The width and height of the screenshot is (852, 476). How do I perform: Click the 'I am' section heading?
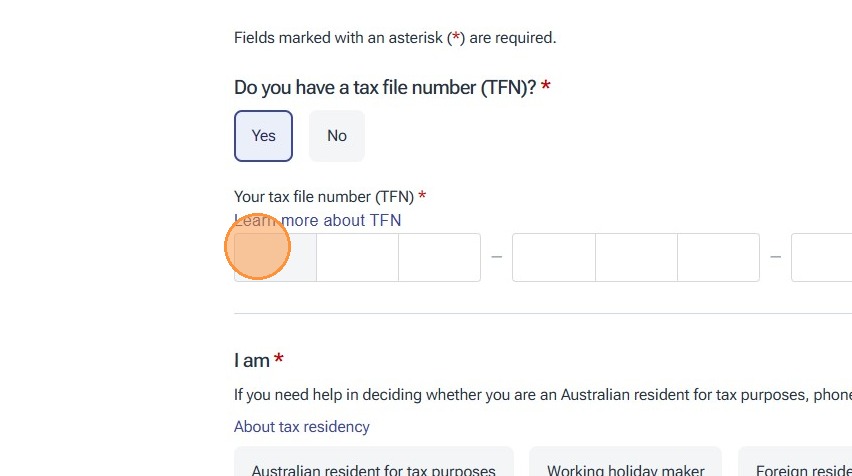[252, 360]
